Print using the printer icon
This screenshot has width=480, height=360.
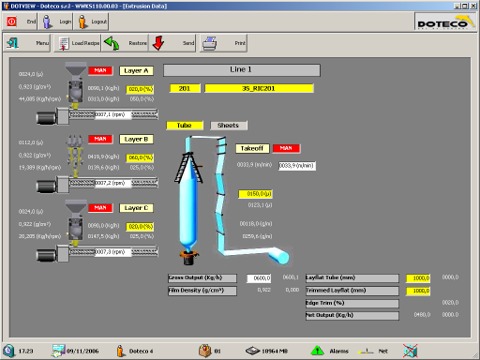point(210,43)
